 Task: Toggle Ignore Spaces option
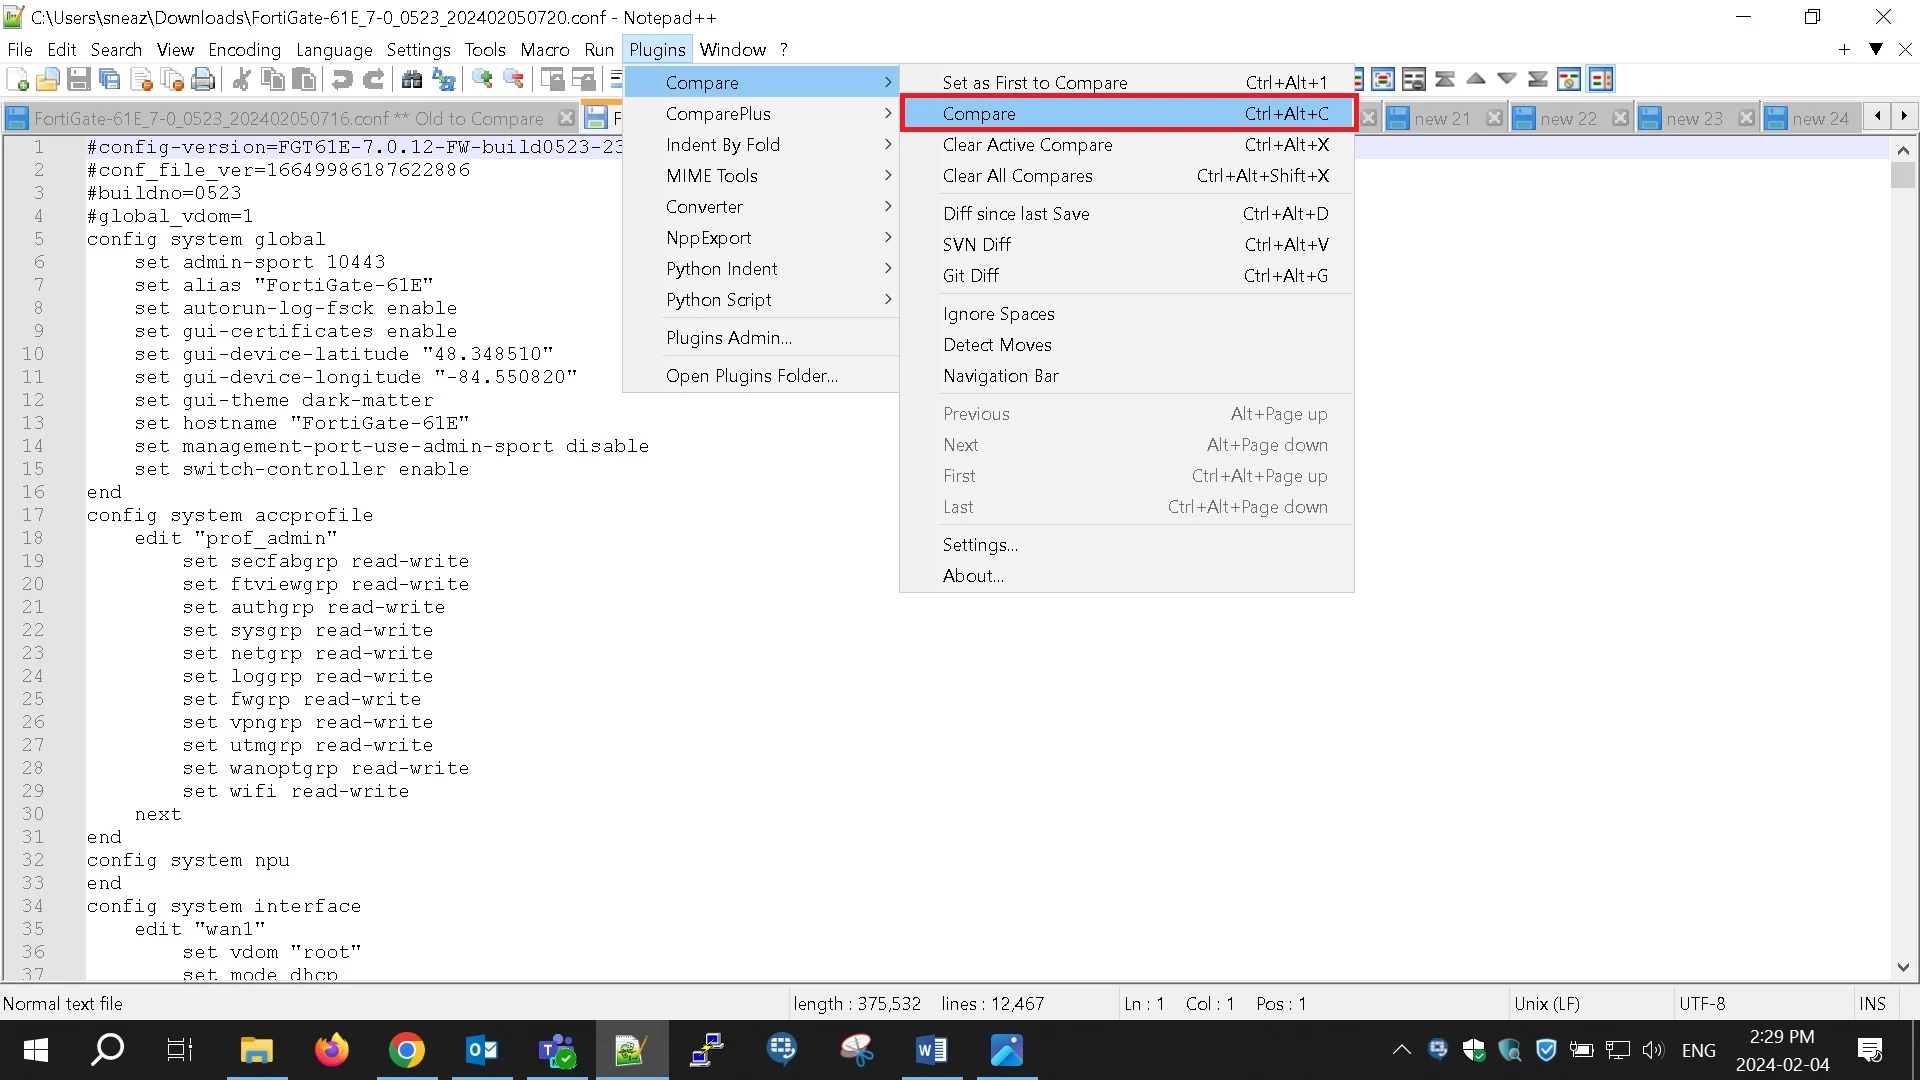click(x=1127, y=314)
